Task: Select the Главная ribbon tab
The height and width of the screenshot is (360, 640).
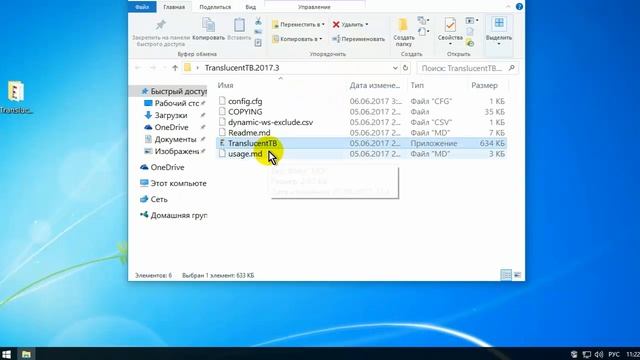Action: (x=174, y=7)
